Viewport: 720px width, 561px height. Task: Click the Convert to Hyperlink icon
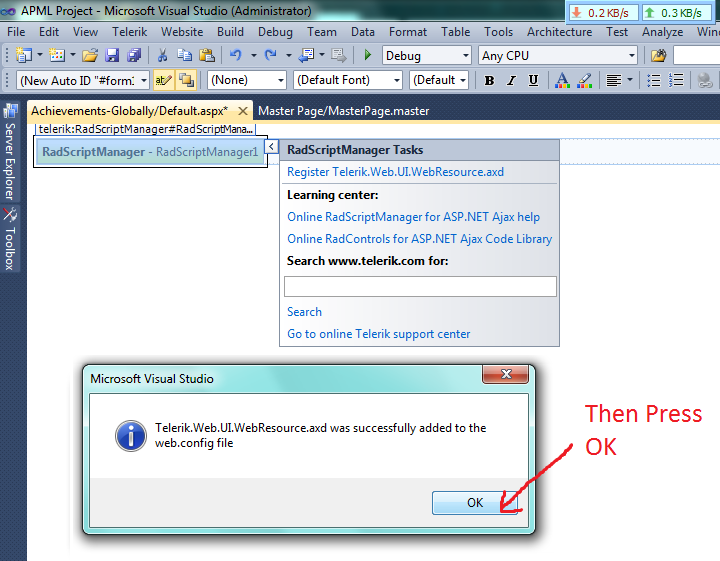coord(705,80)
